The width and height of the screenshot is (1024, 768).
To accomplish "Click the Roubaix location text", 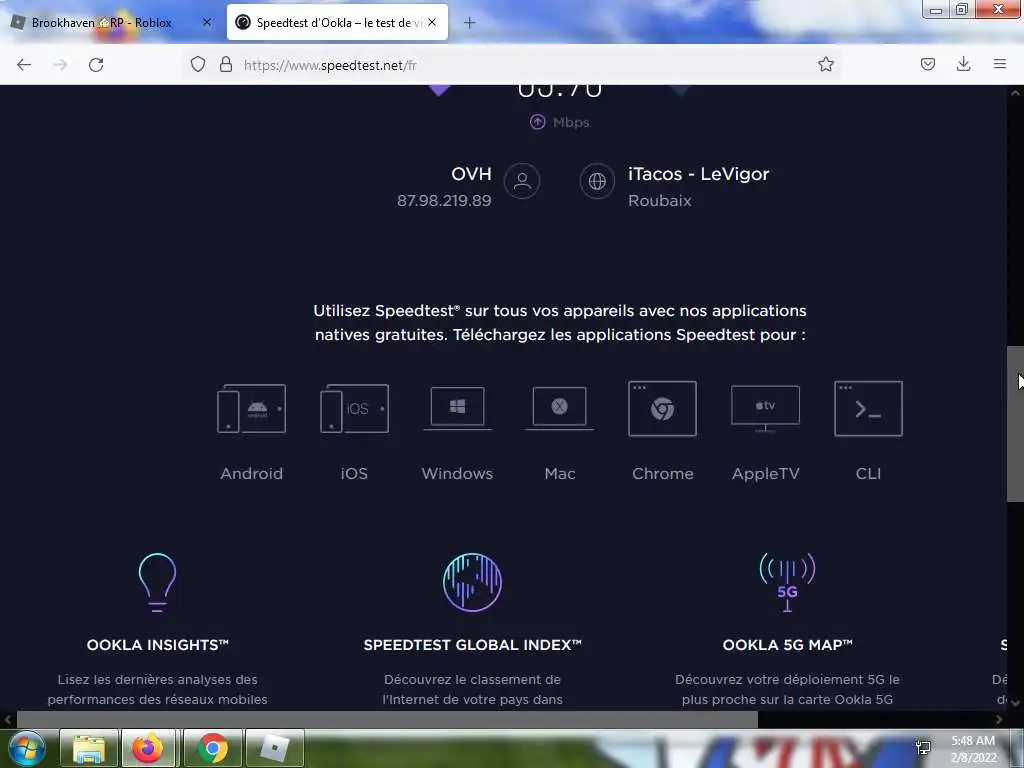I will 660,200.
